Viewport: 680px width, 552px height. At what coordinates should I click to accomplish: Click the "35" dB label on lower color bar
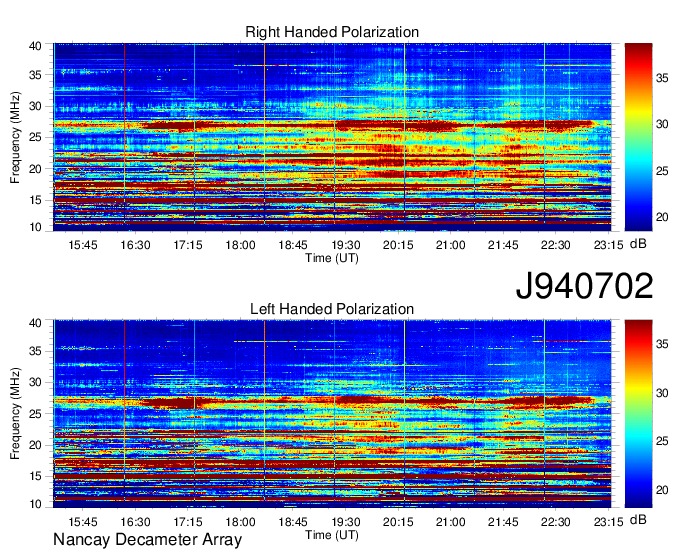(x=662, y=344)
